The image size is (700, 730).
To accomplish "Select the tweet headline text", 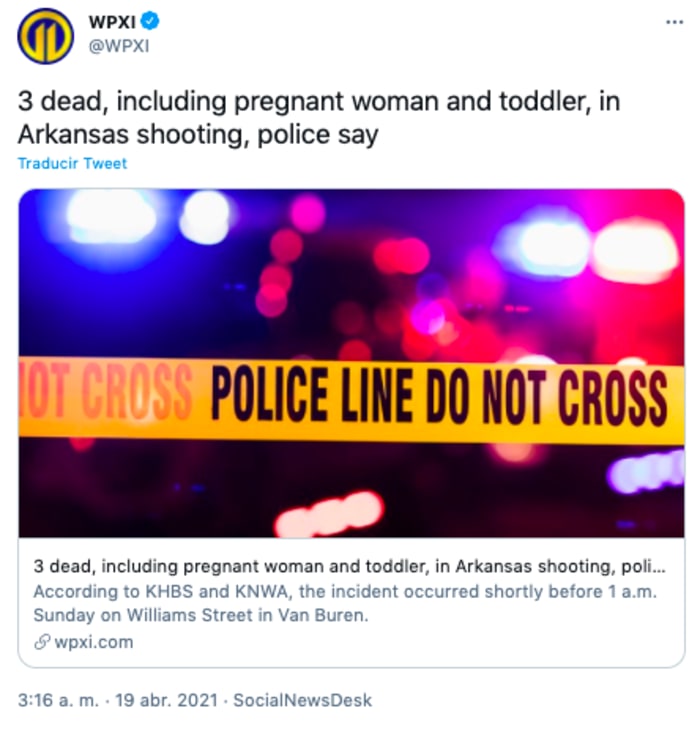I will (x=319, y=118).
